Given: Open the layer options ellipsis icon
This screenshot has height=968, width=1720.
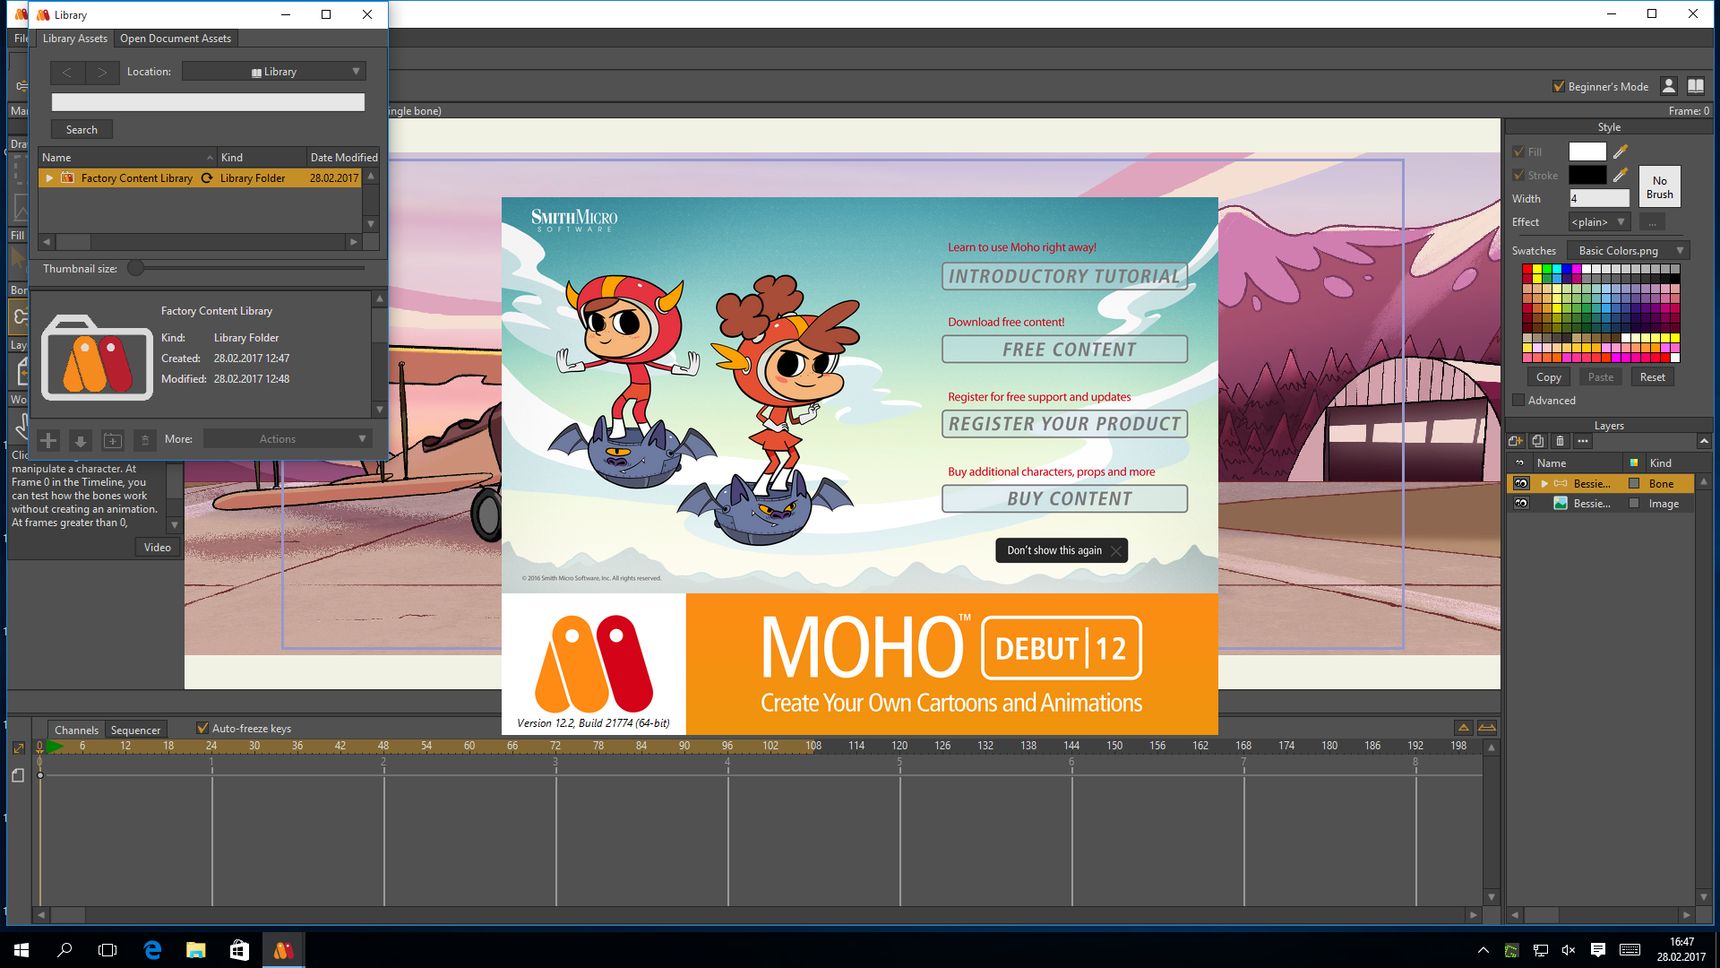Looking at the screenshot, I should (x=1582, y=441).
